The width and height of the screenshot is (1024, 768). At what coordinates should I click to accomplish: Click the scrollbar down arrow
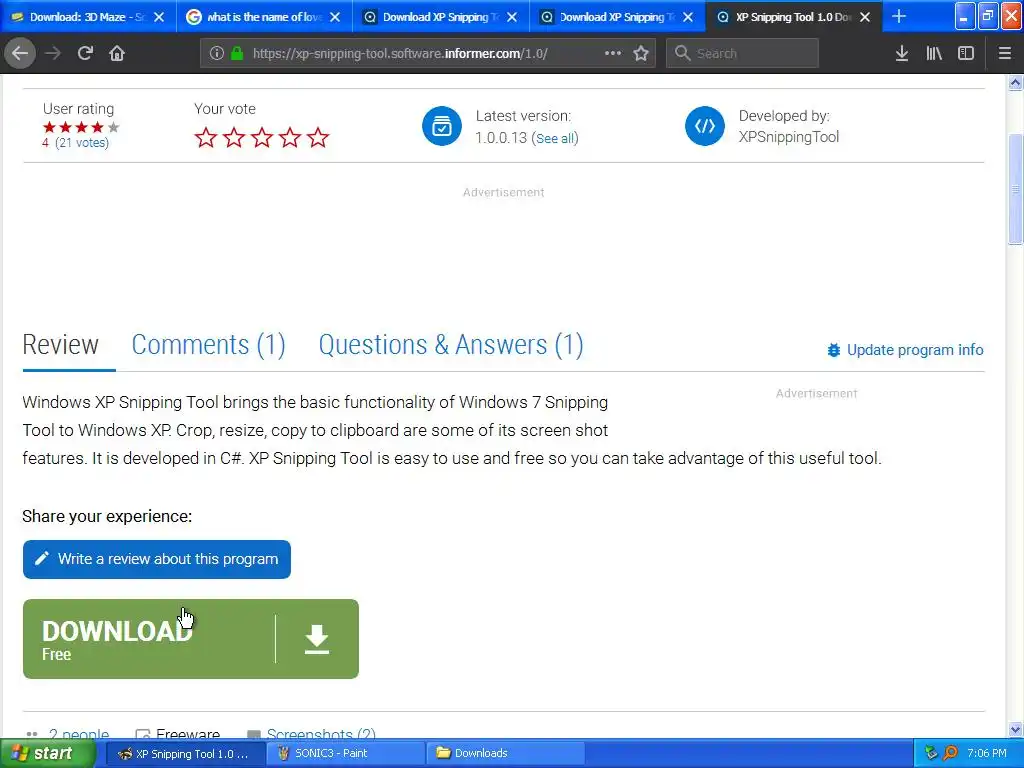(x=1015, y=729)
